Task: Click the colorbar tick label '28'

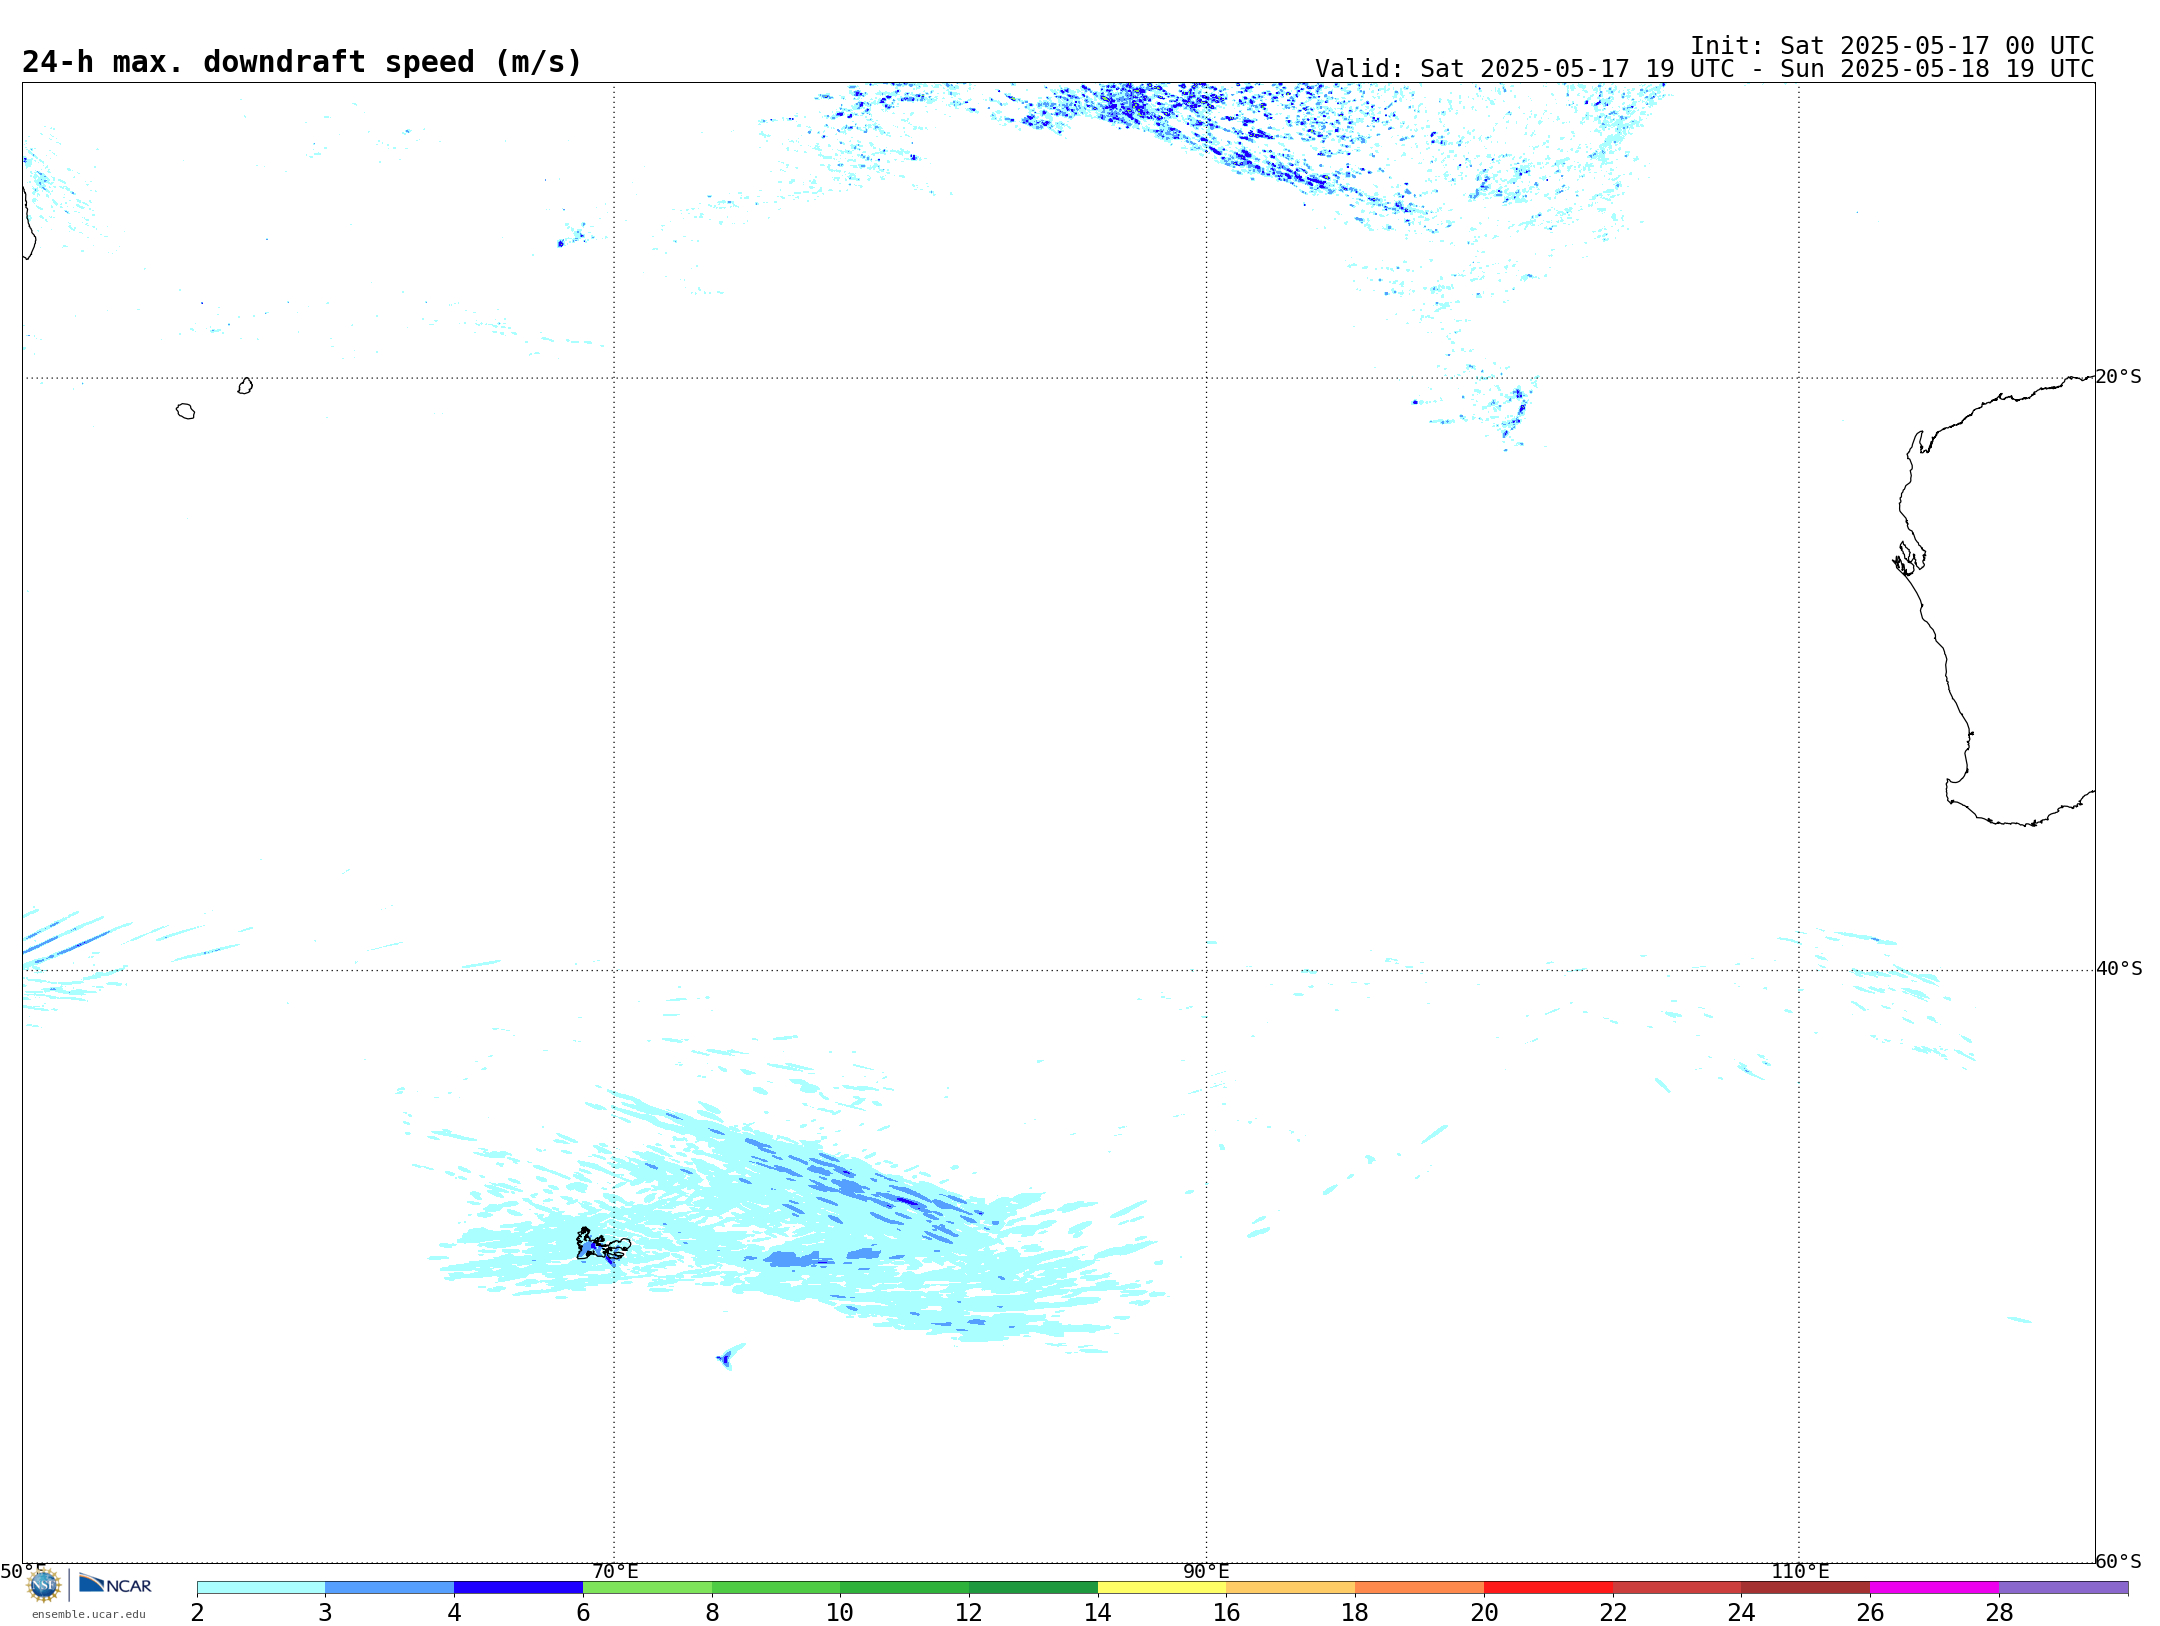Action: point(1999,1613)
